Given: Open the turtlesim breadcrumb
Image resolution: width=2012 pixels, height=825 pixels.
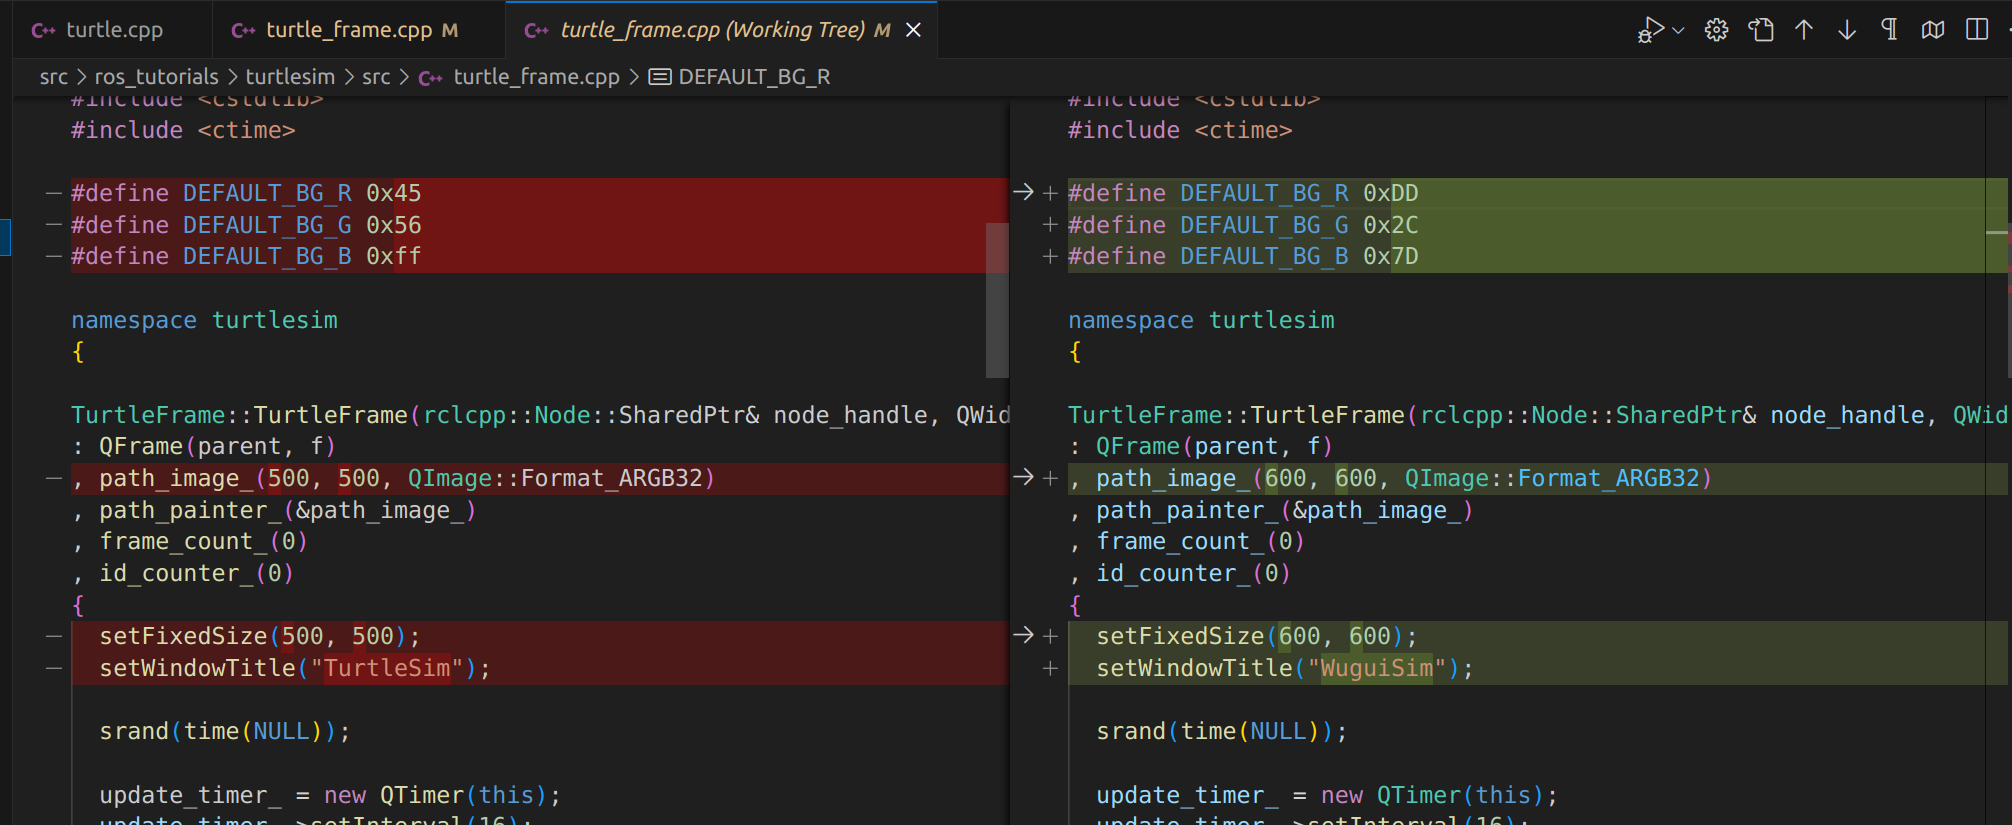Looking at the screenshot, I should click(290, 77).
